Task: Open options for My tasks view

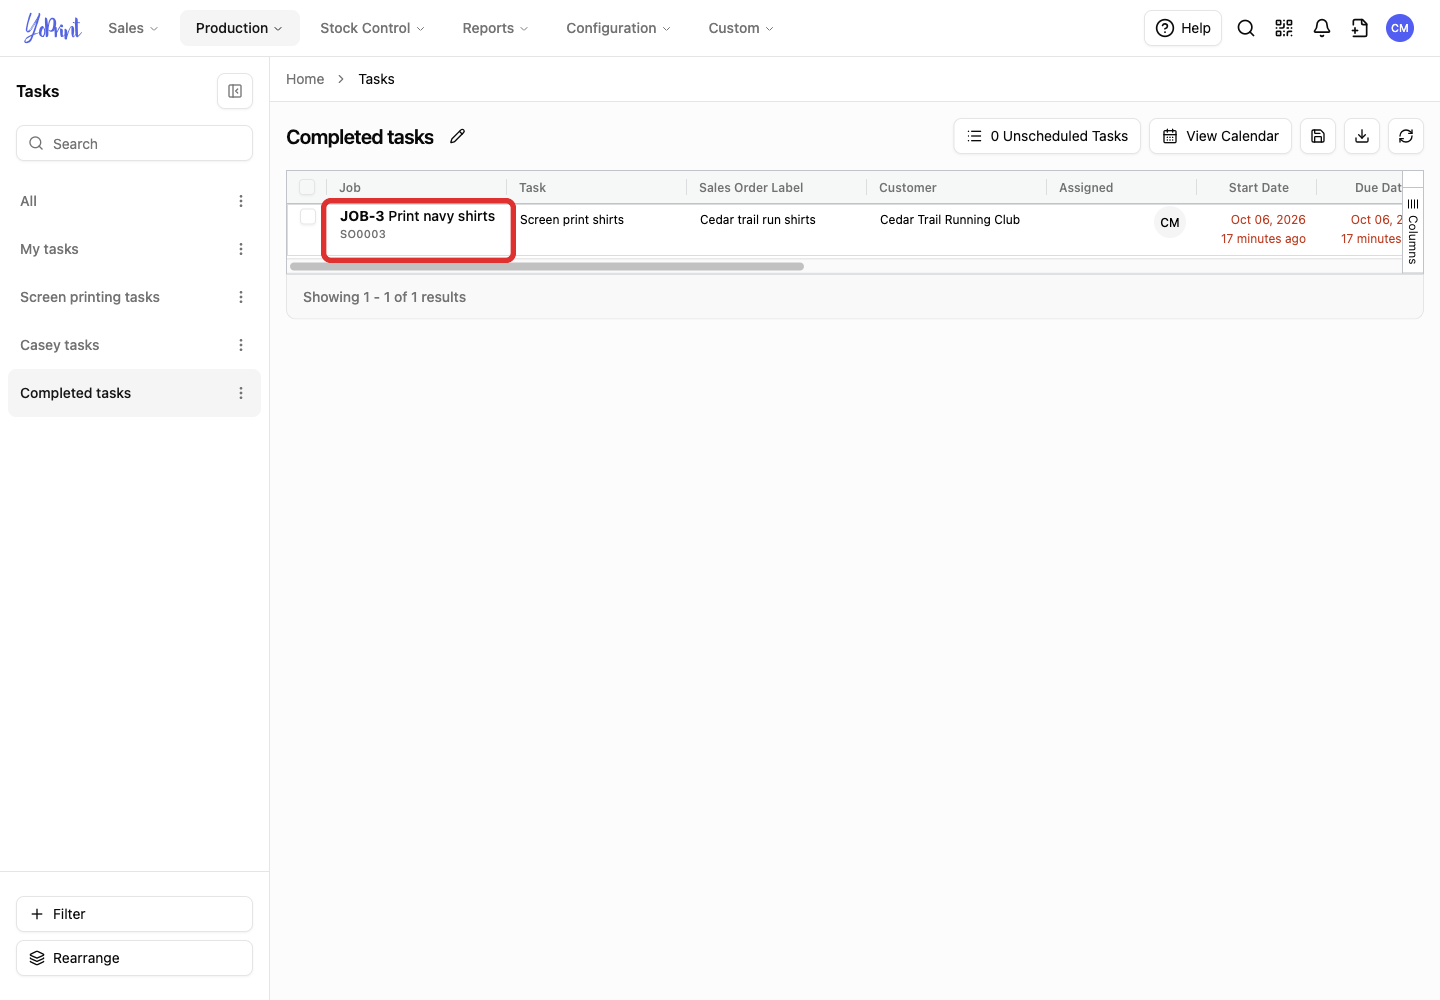Action: click(x=241, y=249)
